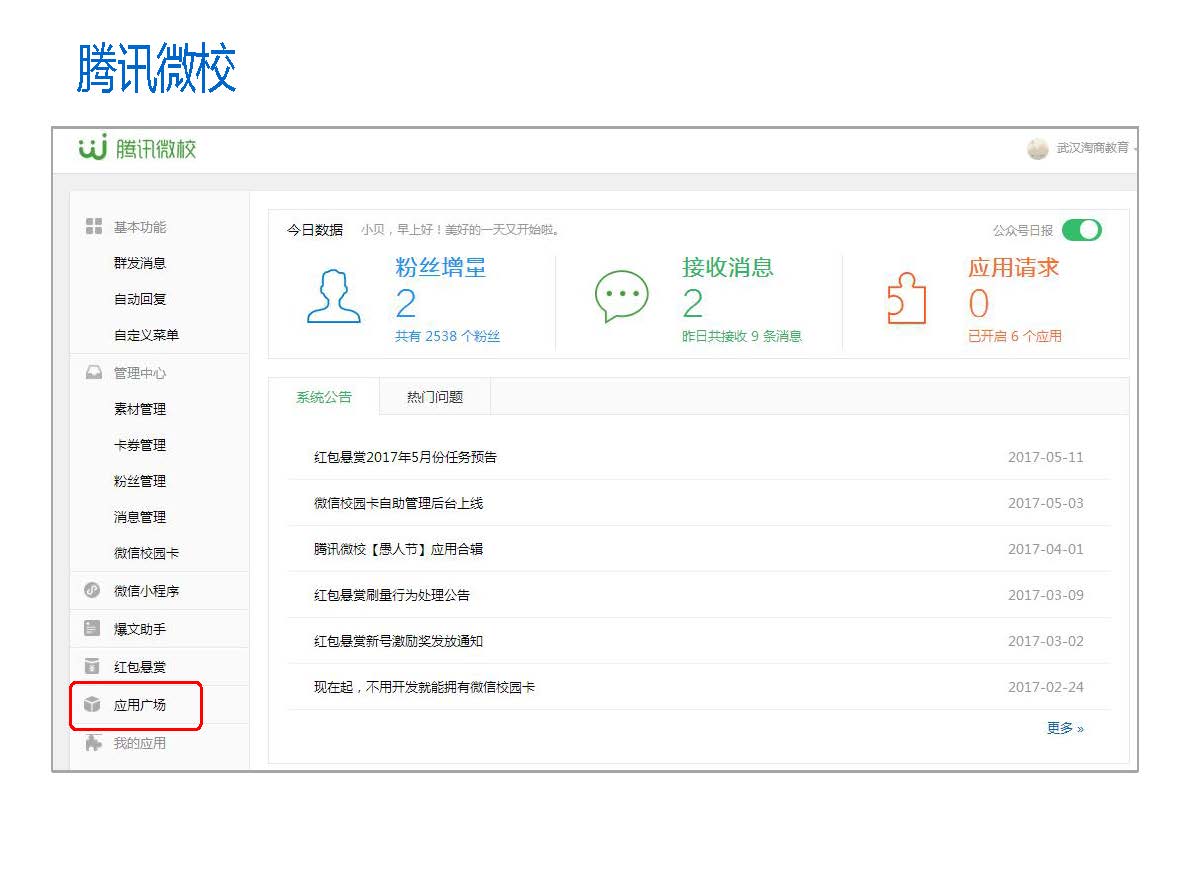Click the 应用请求 count 0
Image resolution: width=1190 pixels, height=895 pixels.
979,304
